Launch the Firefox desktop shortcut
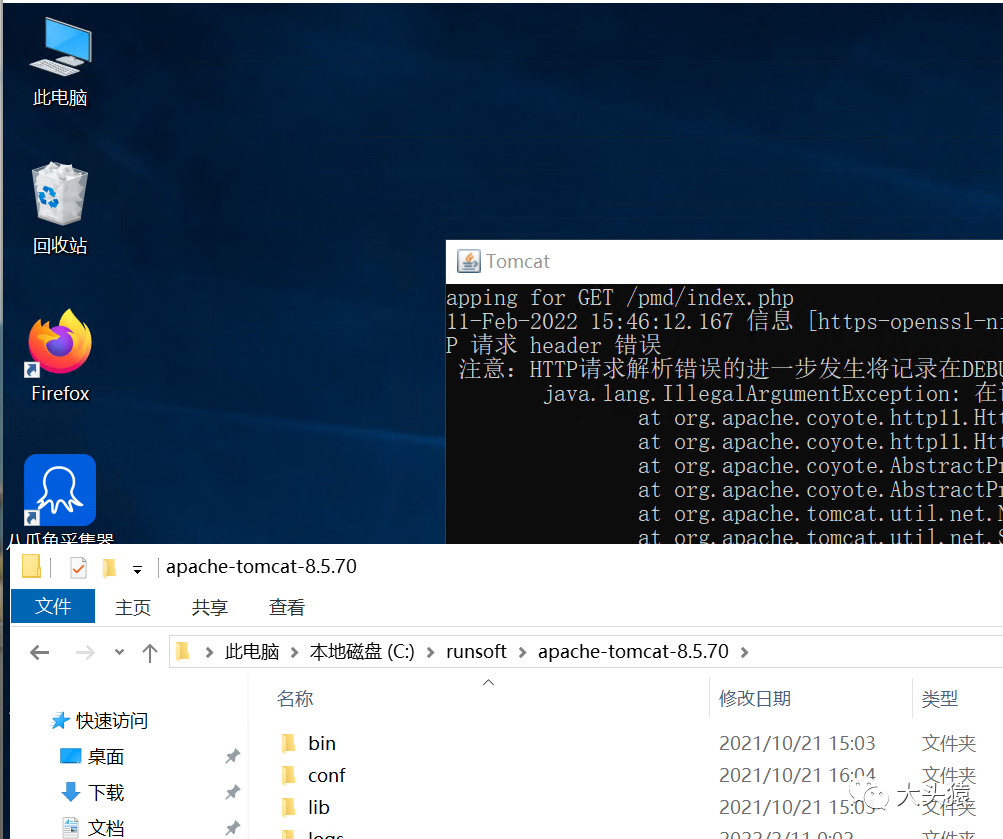 tap(60, 356)
